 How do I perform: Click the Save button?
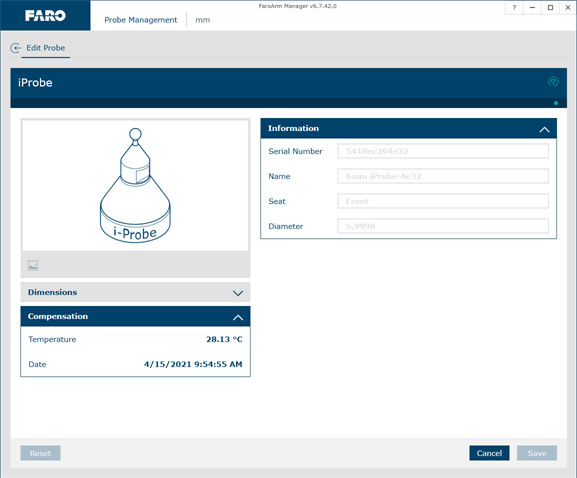point(537,453)
